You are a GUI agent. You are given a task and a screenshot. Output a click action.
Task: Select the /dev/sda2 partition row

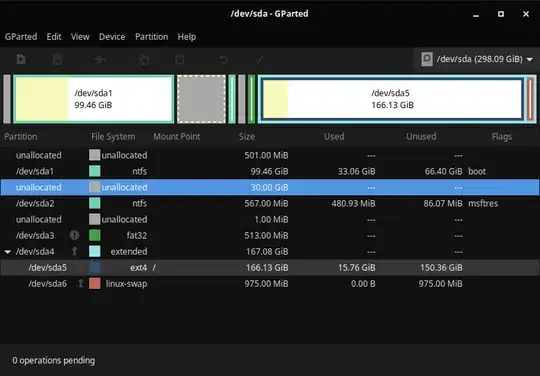coord(270,203)
